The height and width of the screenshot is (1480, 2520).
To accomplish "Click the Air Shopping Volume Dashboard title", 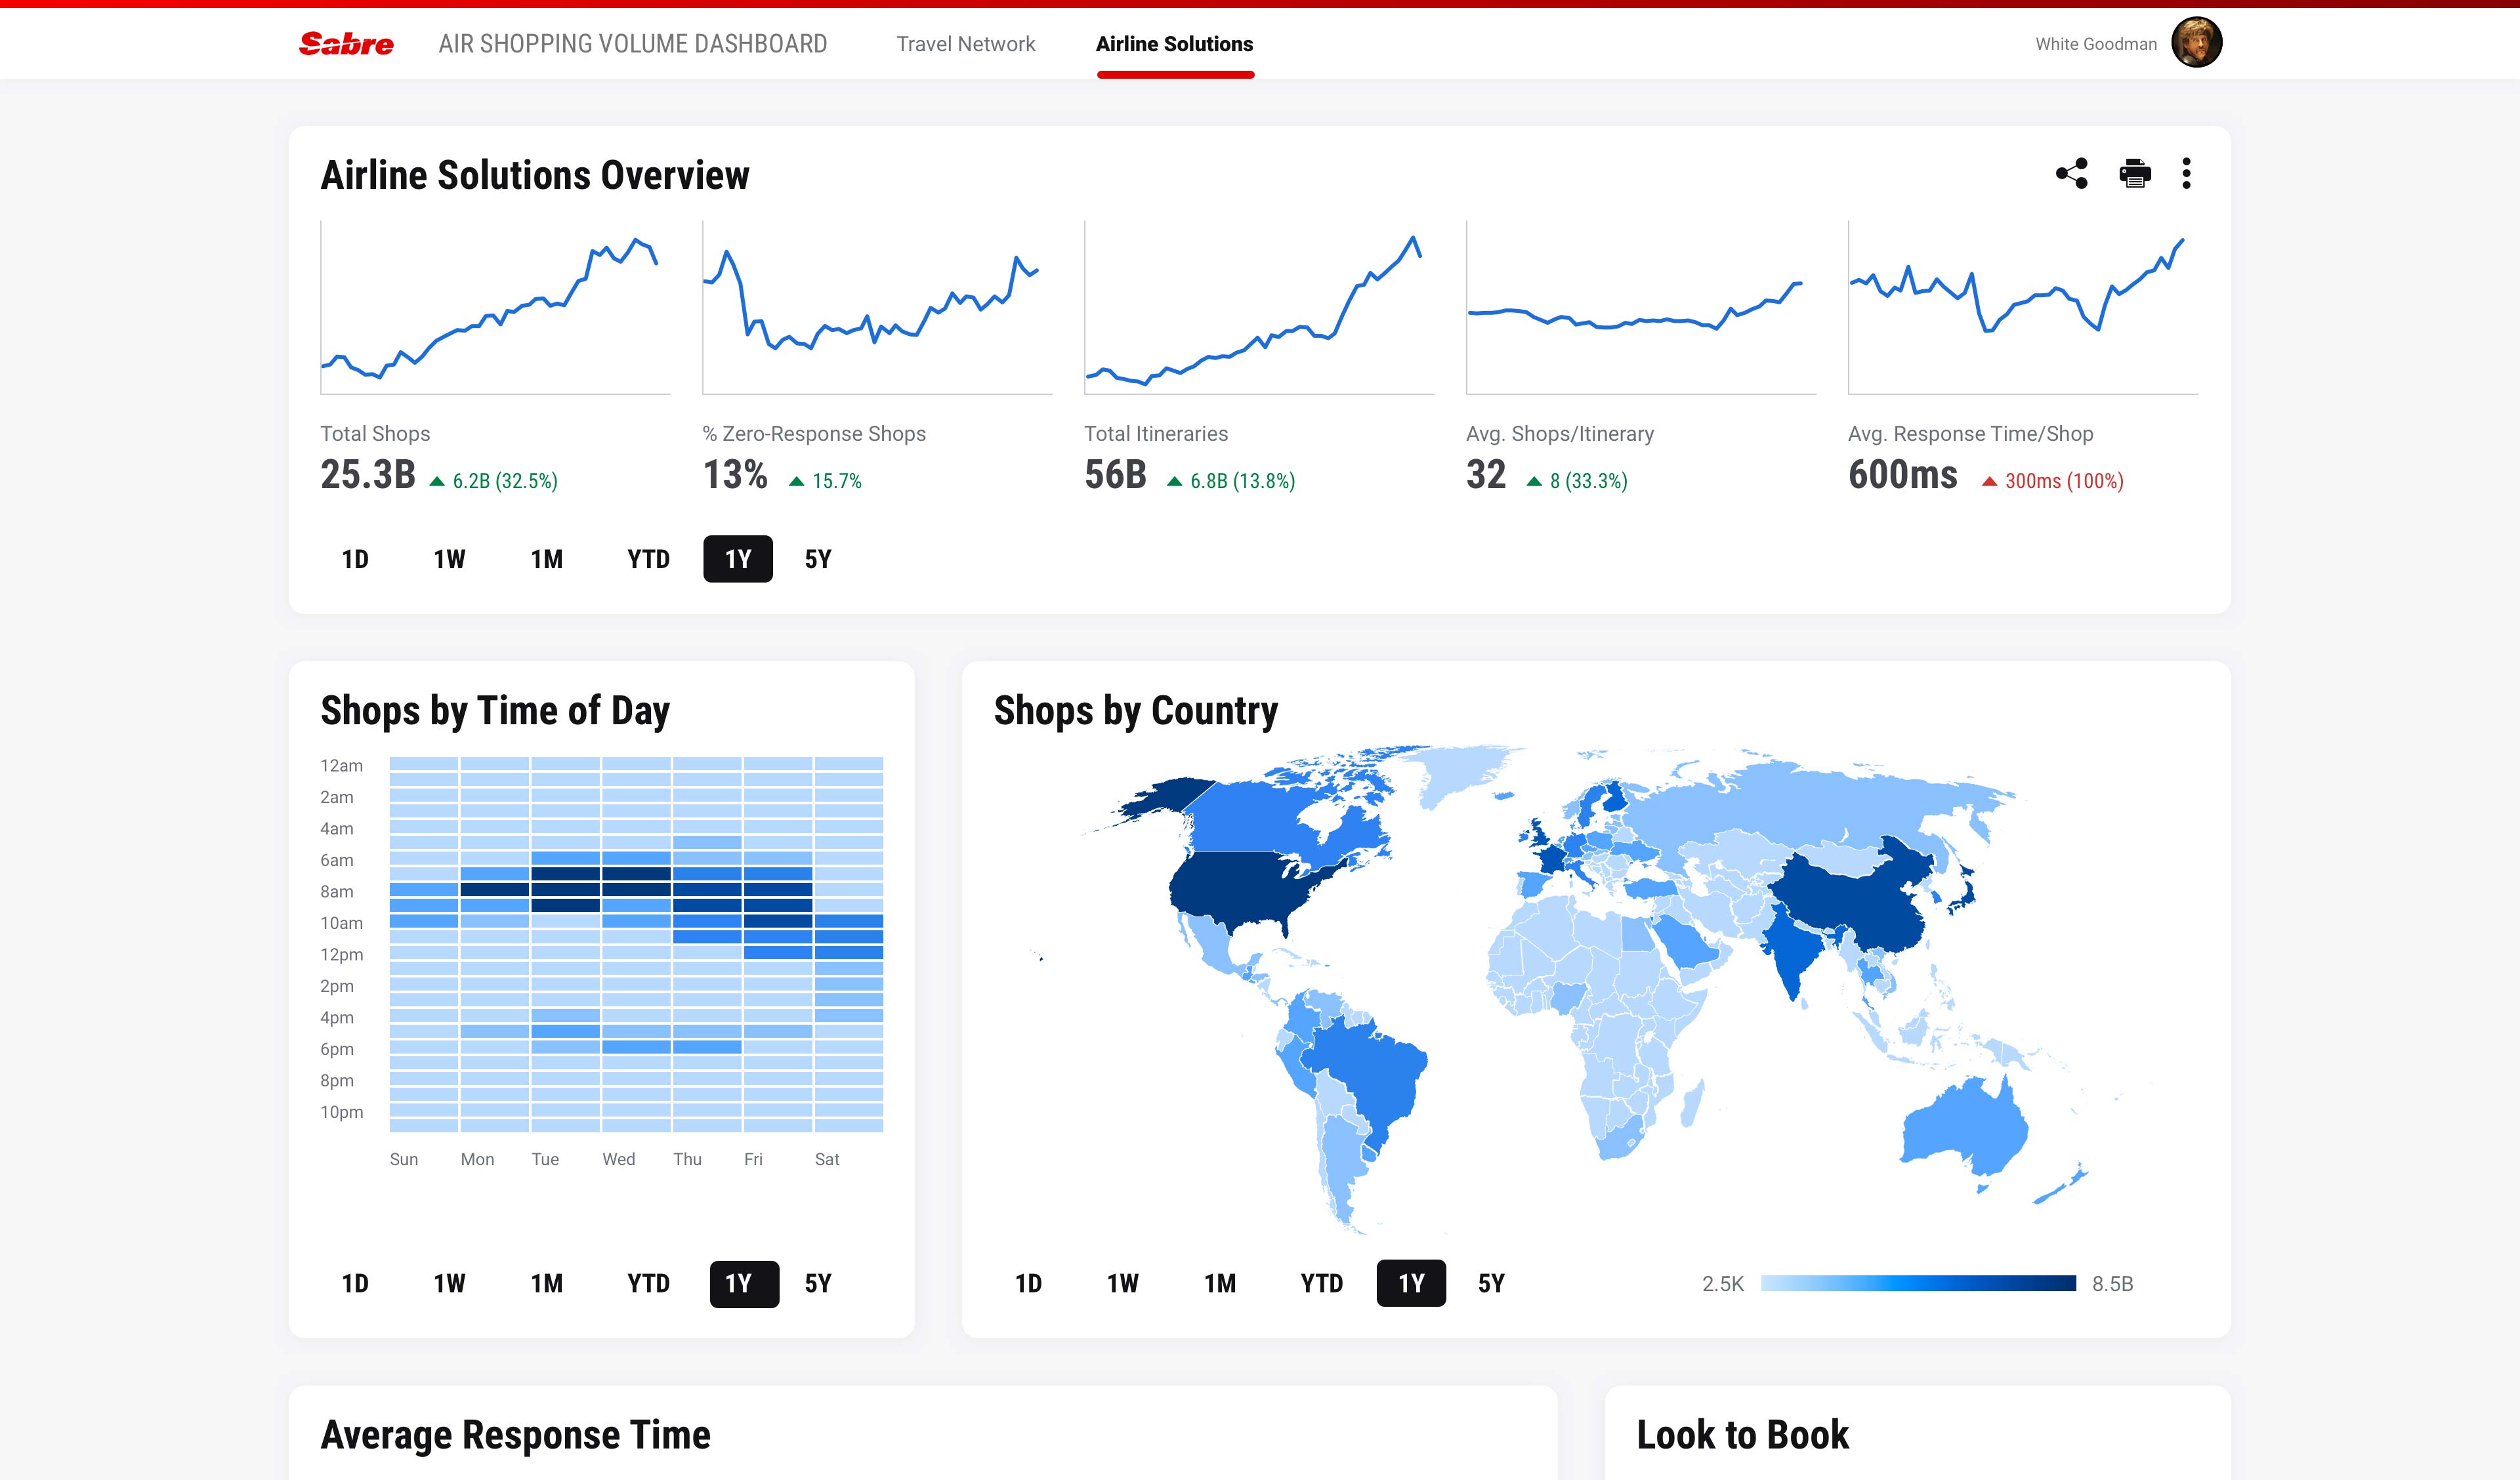I will [x=632, y=44].
